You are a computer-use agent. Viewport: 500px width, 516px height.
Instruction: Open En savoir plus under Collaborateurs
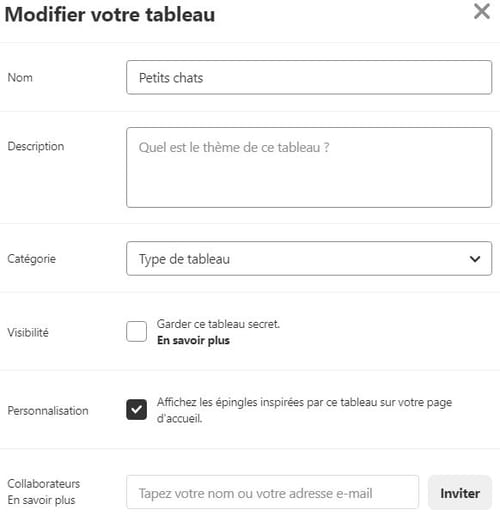point(41,500)
